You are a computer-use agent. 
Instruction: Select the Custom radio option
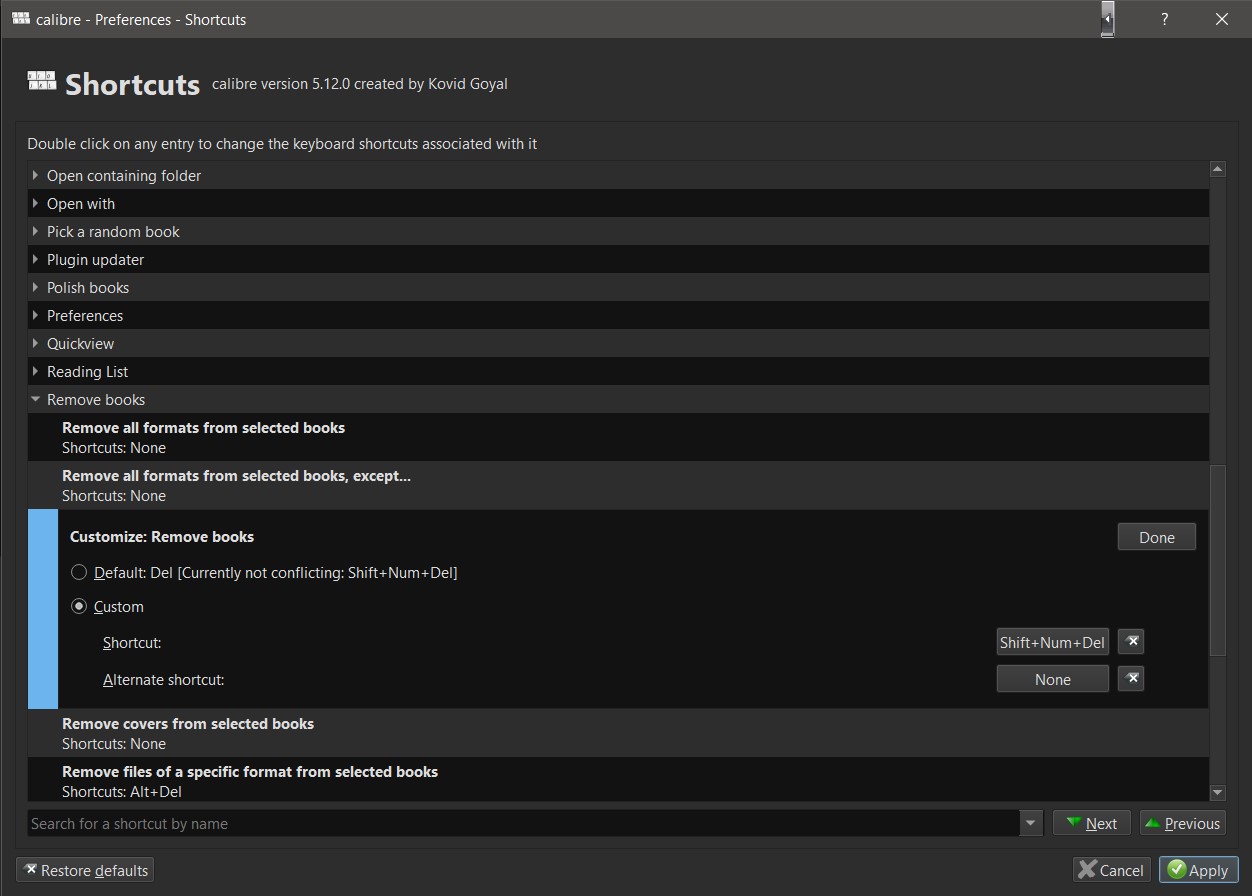tap(79, 607)
